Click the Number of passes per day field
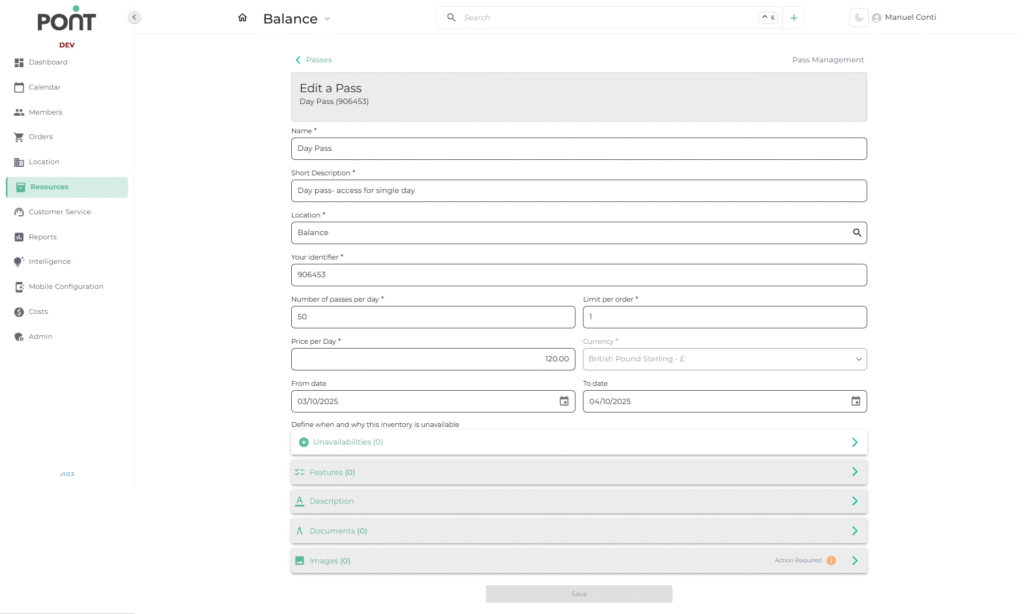 coord(432,317)
